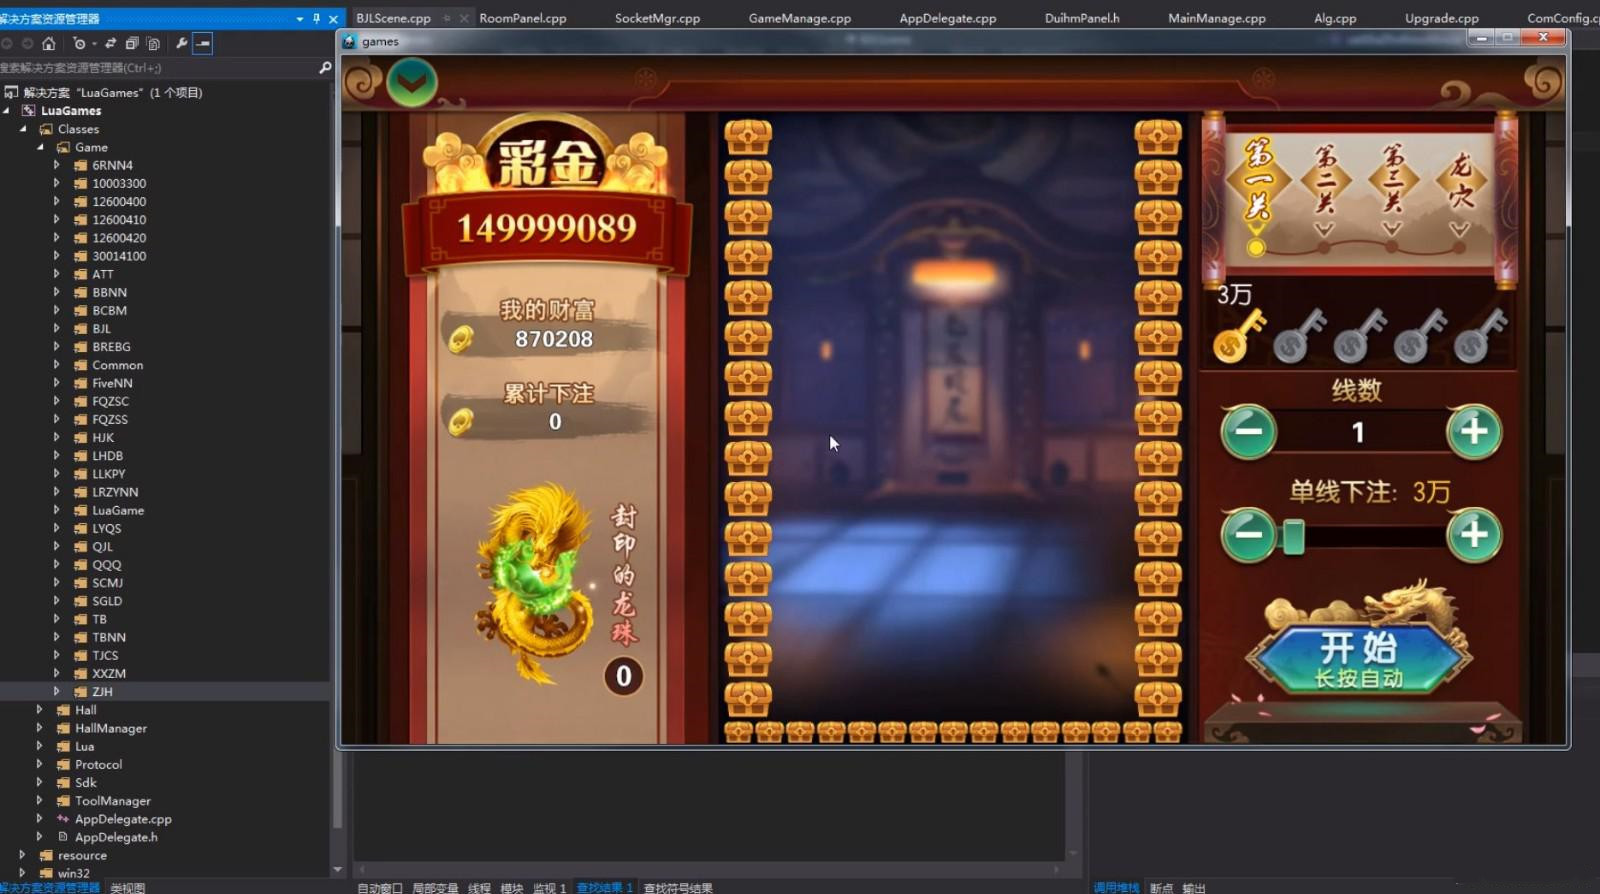This screenshot has width=1600, height=894.
Task: Select the 龙穴 stage diamond
Action: (x=1460, y=180)
